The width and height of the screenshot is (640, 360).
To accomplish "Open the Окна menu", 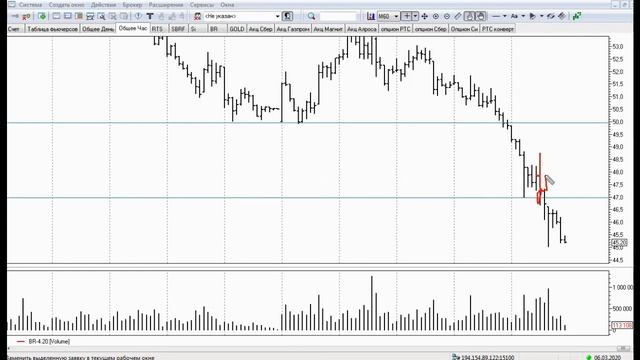I will pyautogui.click(x=227, y=5).
